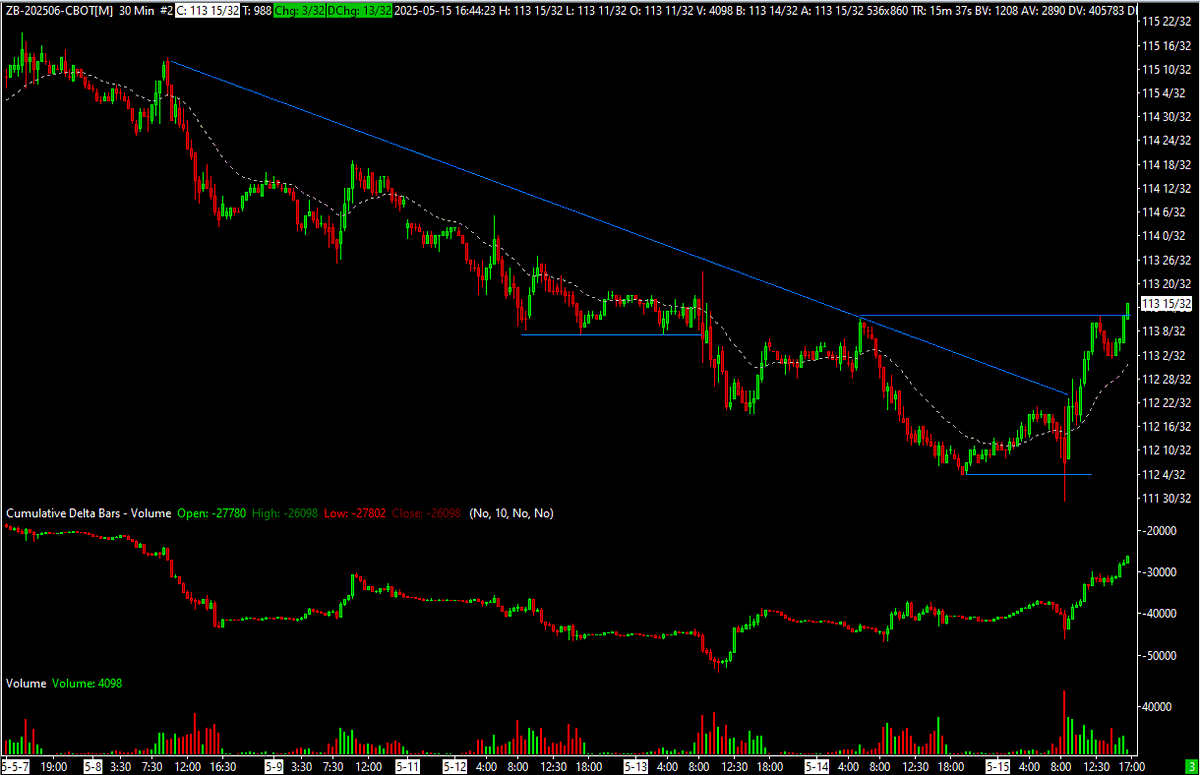Image resolution: width=1200 pixels, height=775 pixels.
Task: Select the horizontal blue line near 112 4/32
Action: click(x=1028, y=474)
